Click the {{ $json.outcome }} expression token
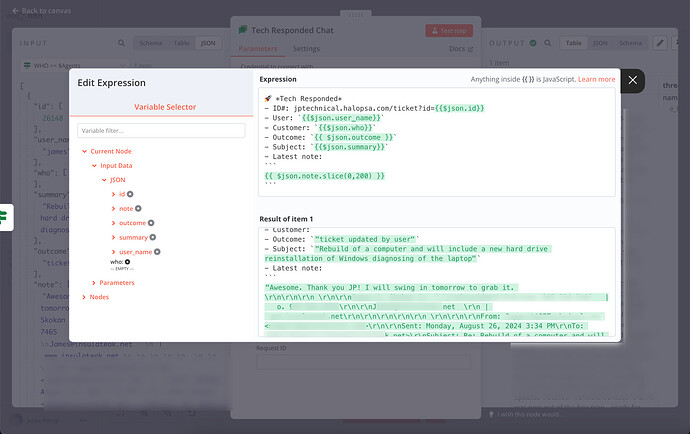The height and width of the screenshot is (434, 690). coord(353,137)
